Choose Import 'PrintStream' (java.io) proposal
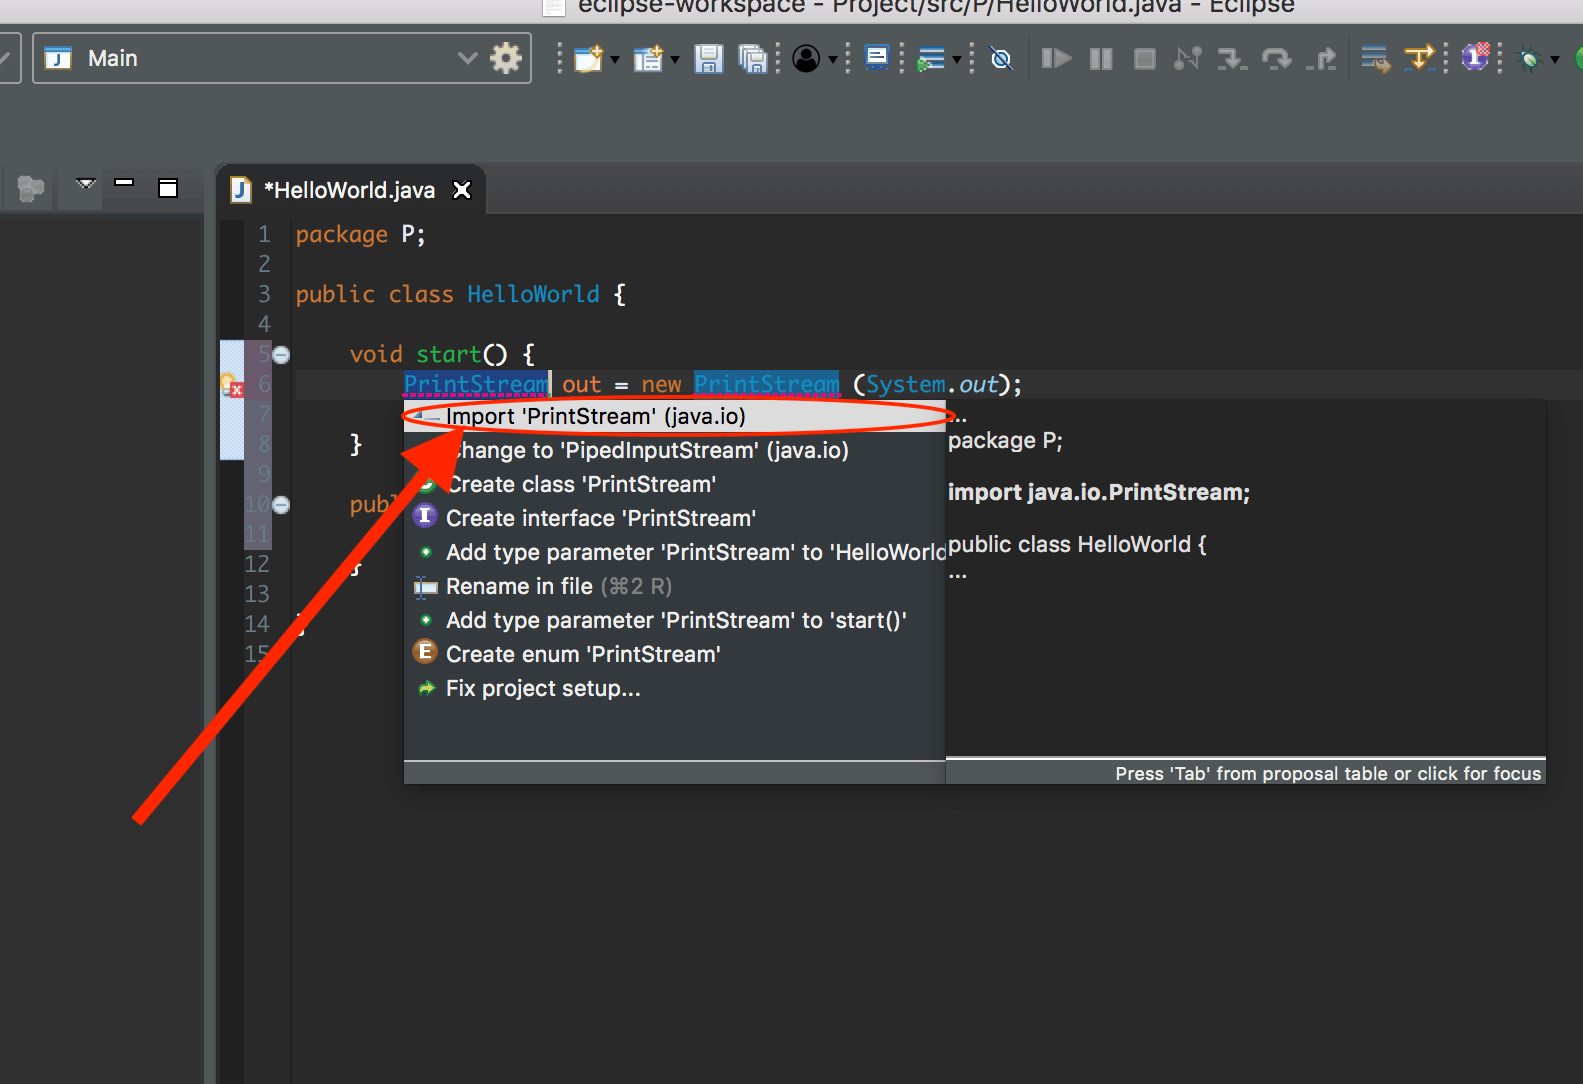Image resolution: width=1583 pixels, height=1084 pixels. (674, 416)
